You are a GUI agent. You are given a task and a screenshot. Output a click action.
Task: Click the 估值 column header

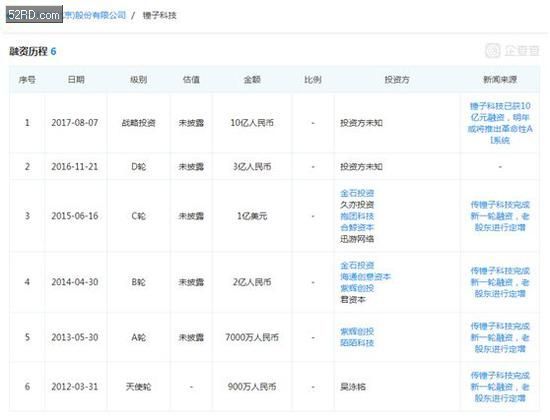coord(191,80)
